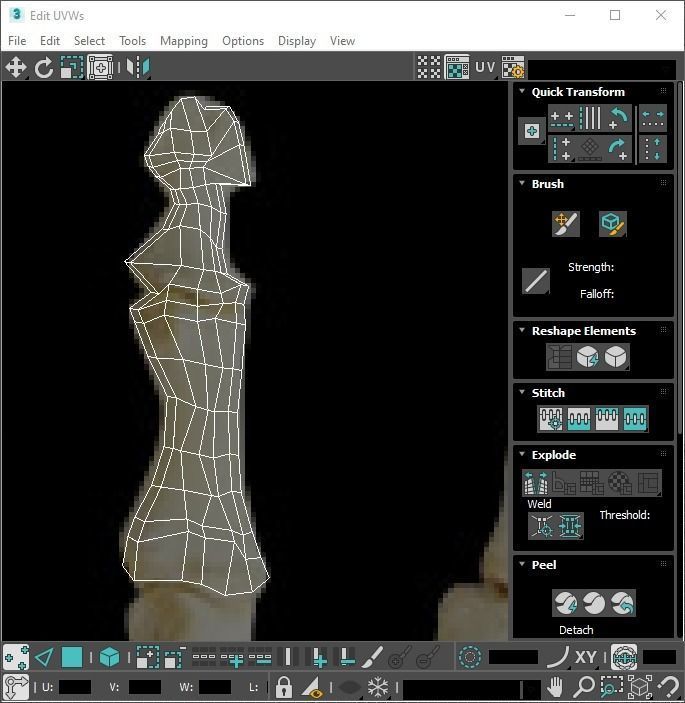Click the U coordinate input field
Image resolution: width=685 pixels, height=703 pixels.
point(74,687)
